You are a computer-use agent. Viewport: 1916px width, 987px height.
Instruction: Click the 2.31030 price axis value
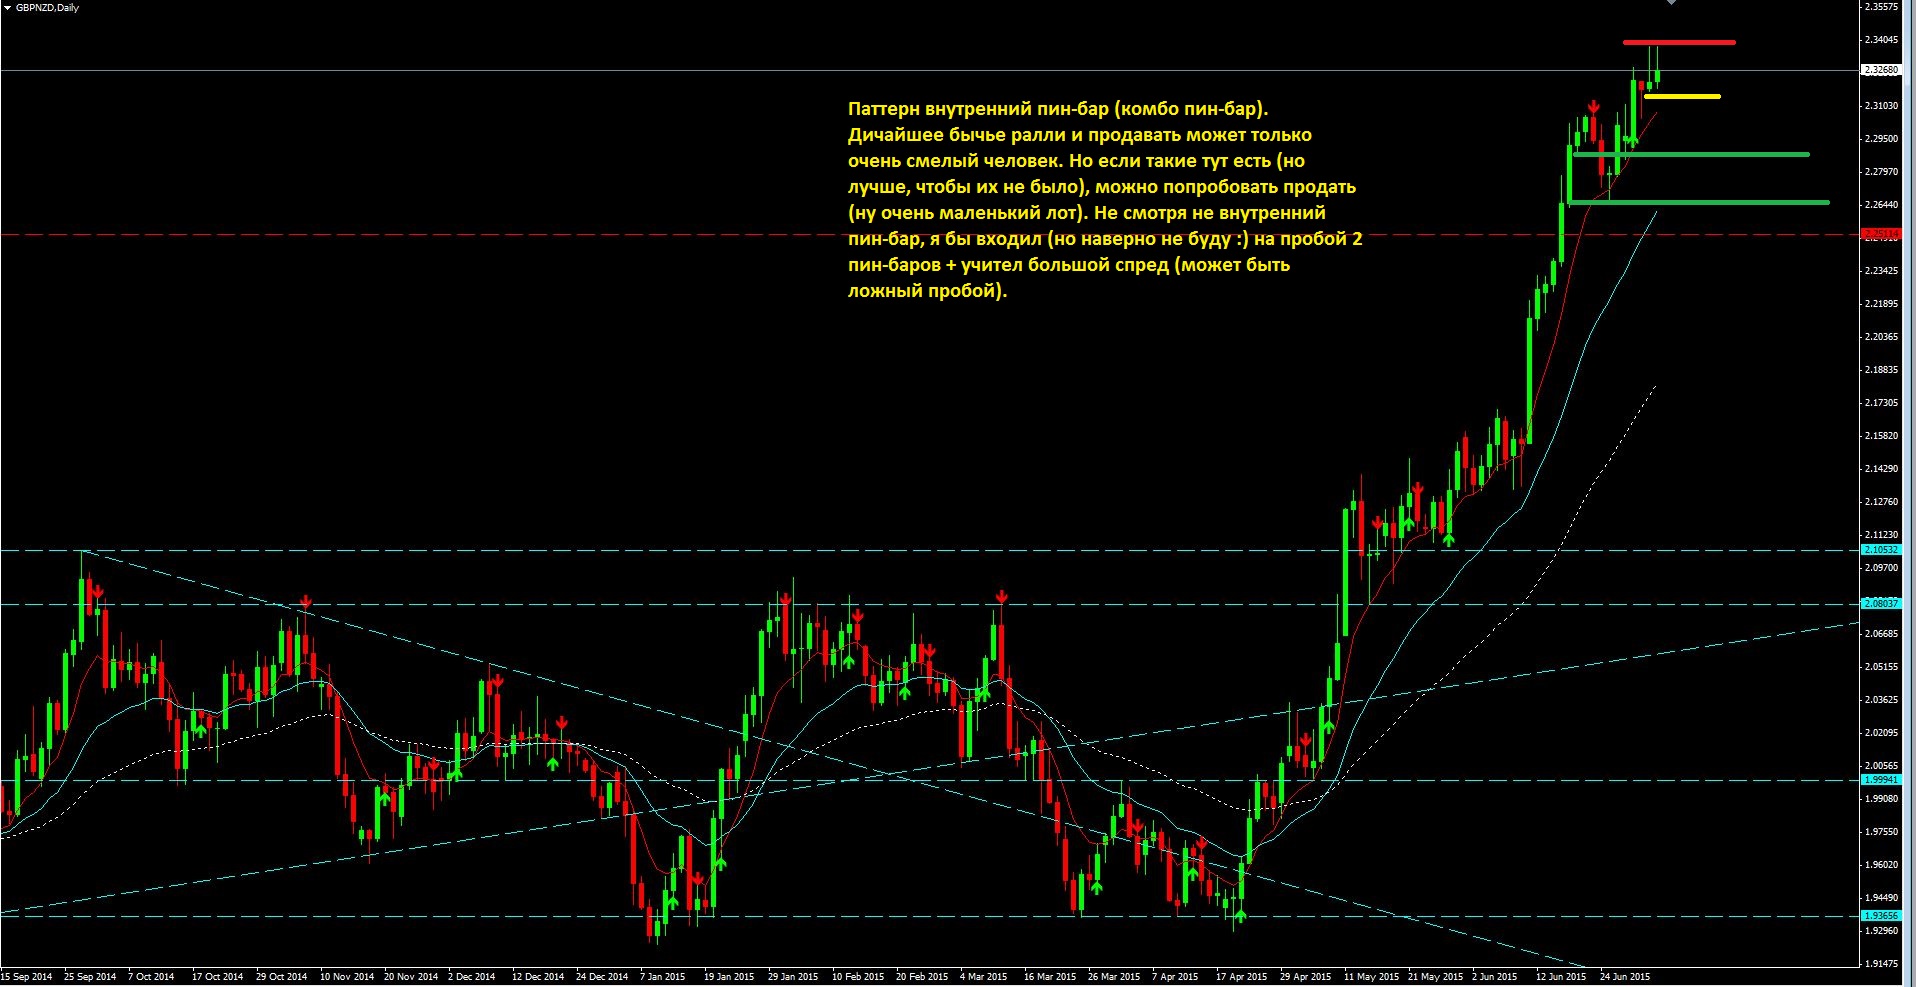pyautogui.click(x=1882, y=106)
